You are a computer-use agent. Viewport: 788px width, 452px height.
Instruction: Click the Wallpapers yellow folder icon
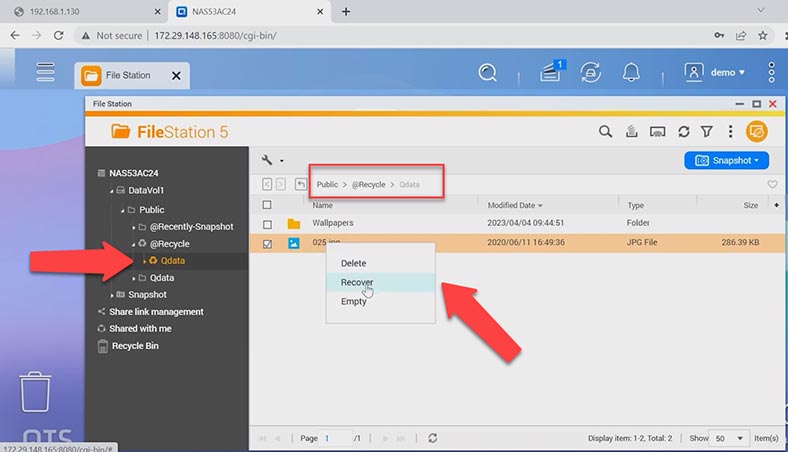(293, 224)
